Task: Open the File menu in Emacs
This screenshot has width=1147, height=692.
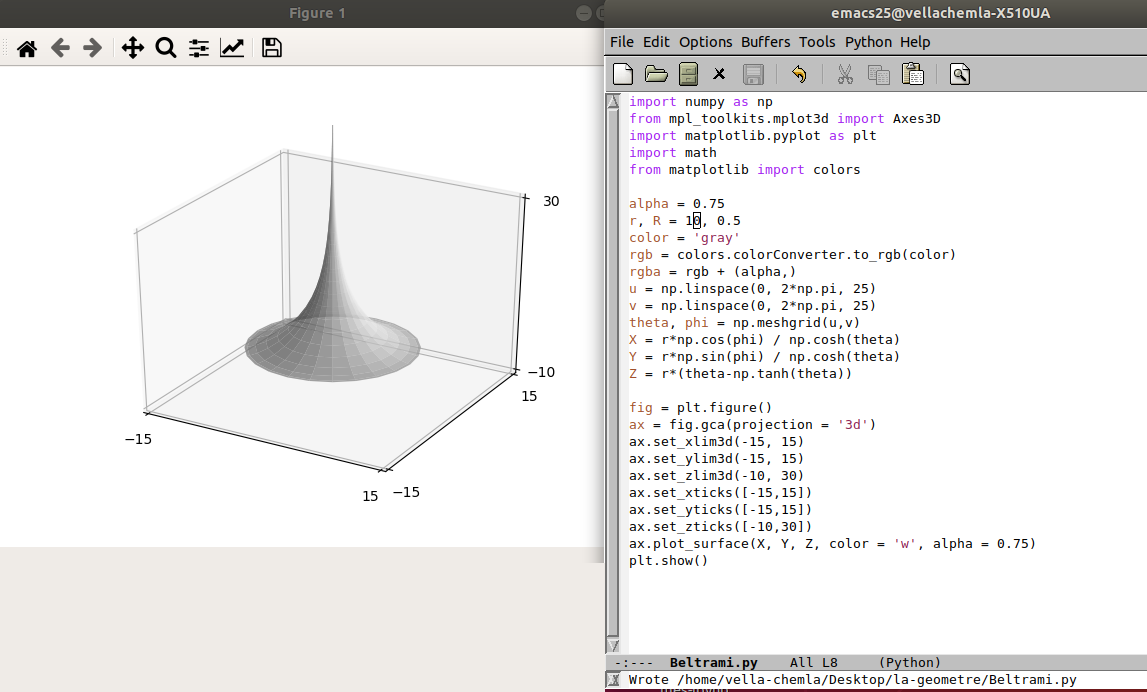Action: click(621, 42)
